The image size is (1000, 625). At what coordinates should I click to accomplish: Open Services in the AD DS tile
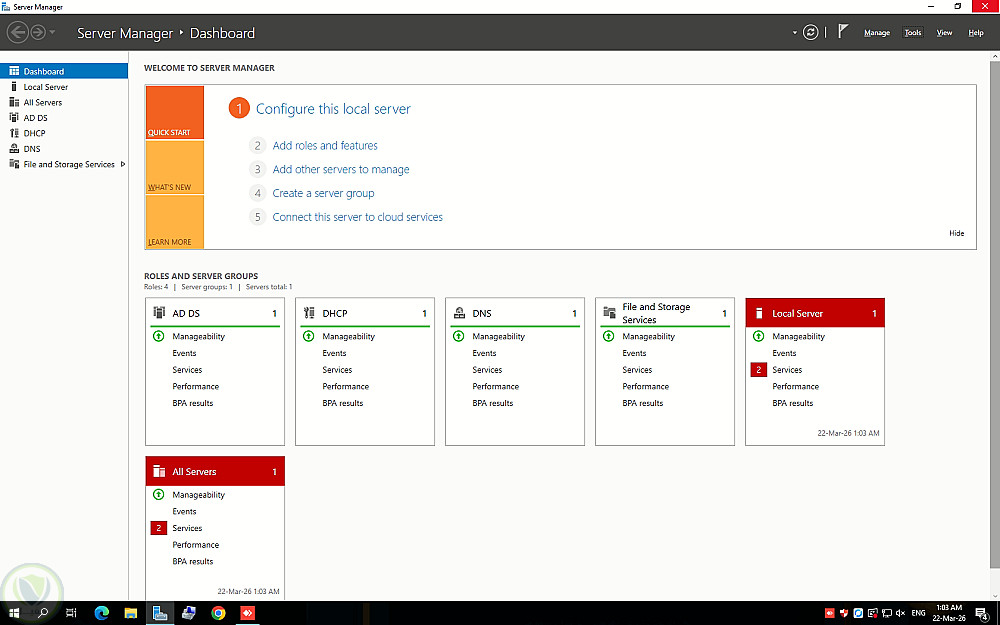[x=187, y=369]
